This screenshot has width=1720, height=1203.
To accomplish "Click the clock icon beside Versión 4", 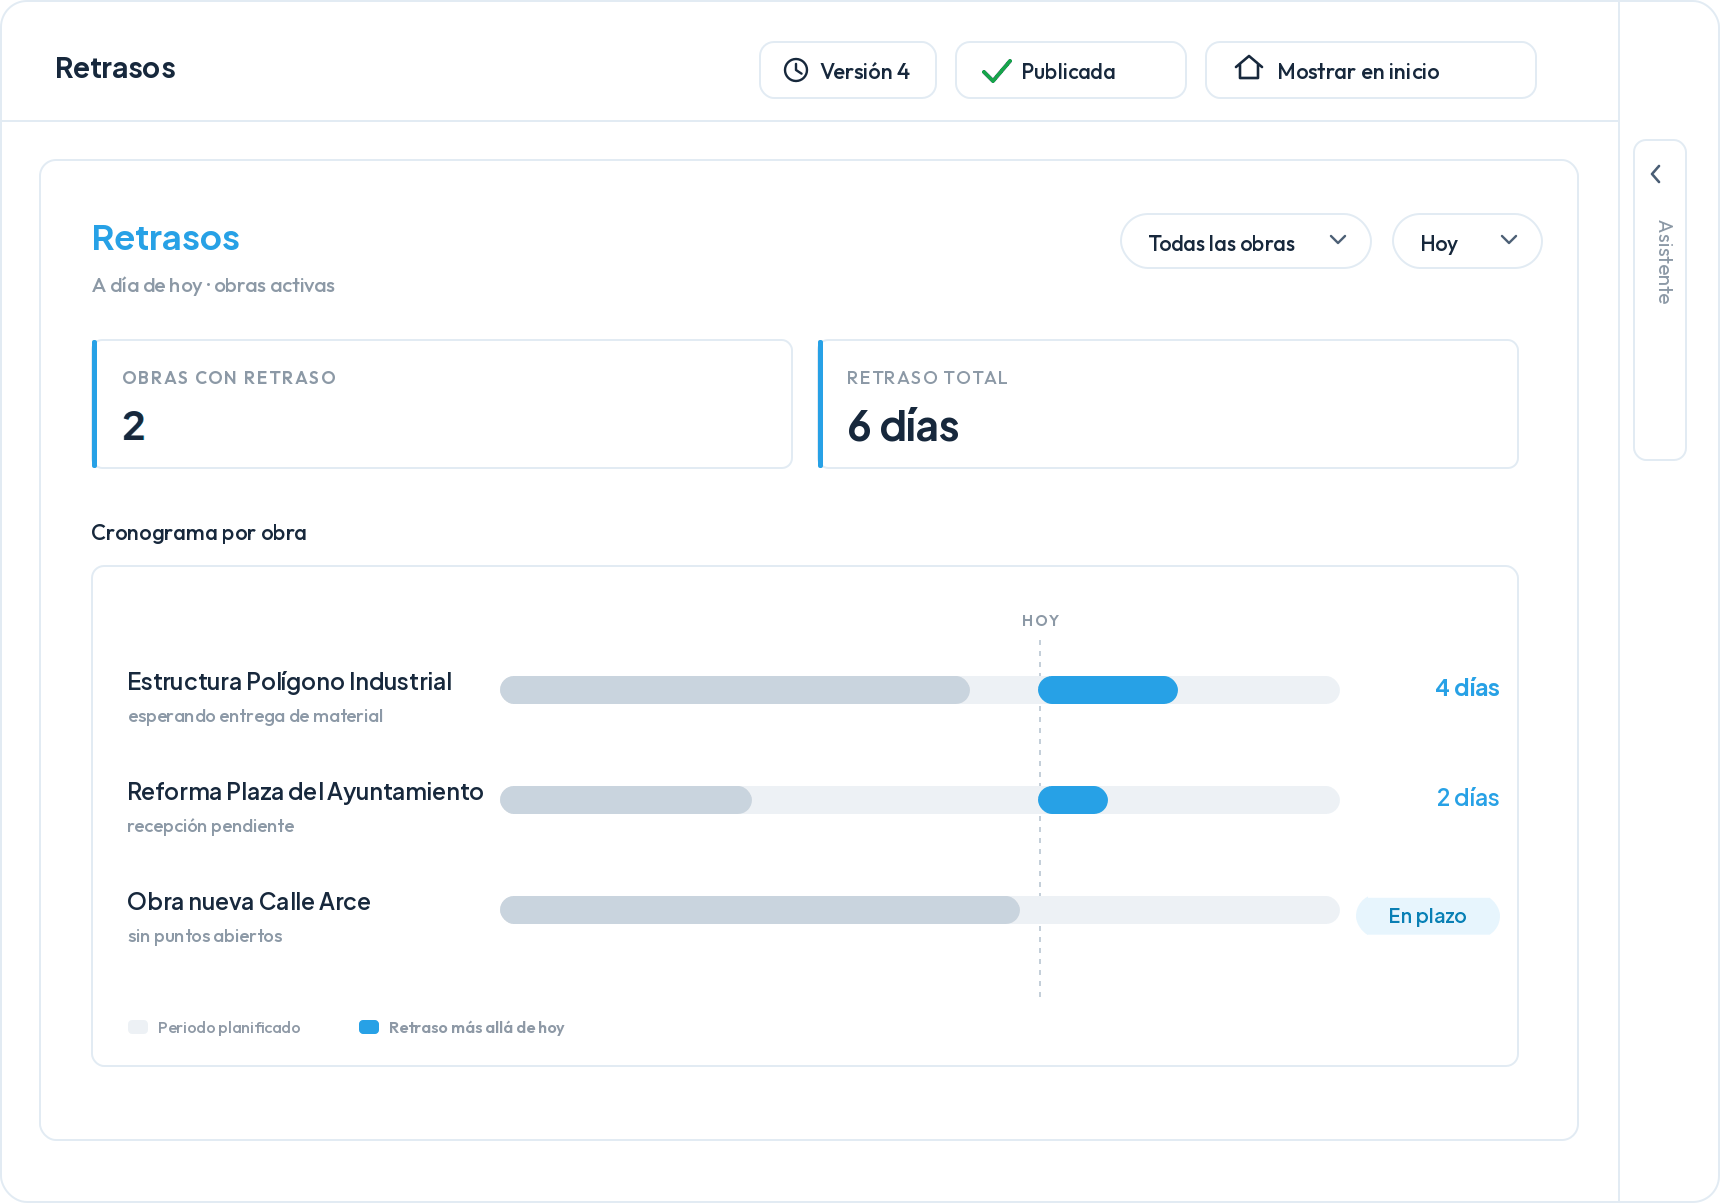I will pyautogui.click(x=796, y=70).
